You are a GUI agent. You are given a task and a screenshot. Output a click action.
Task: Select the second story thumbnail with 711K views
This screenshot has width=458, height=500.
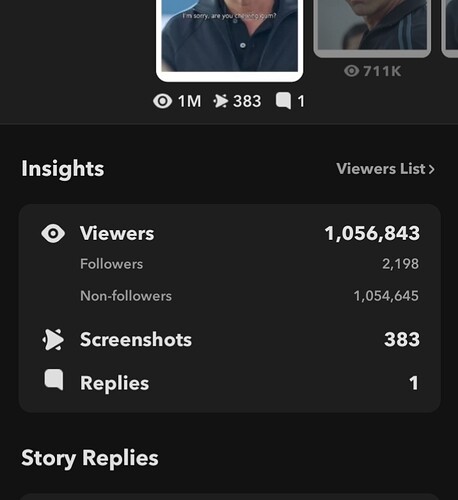[372, 28]
